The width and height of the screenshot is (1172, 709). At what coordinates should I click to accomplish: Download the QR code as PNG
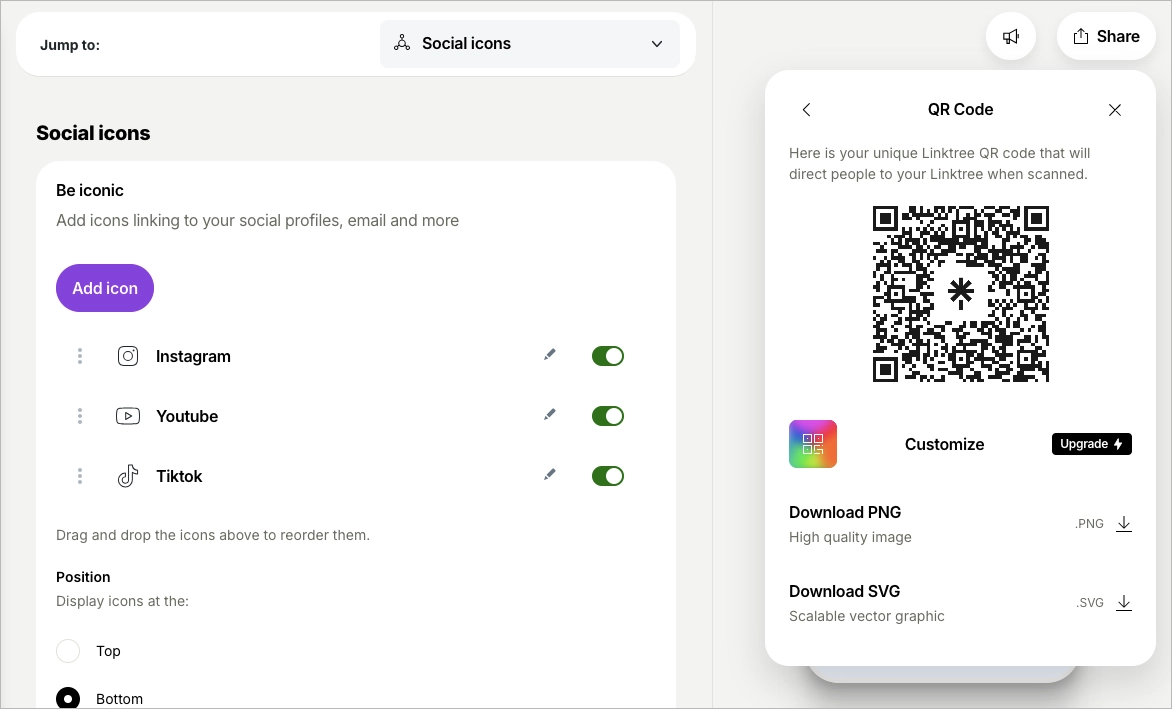tap(1123, 523)
